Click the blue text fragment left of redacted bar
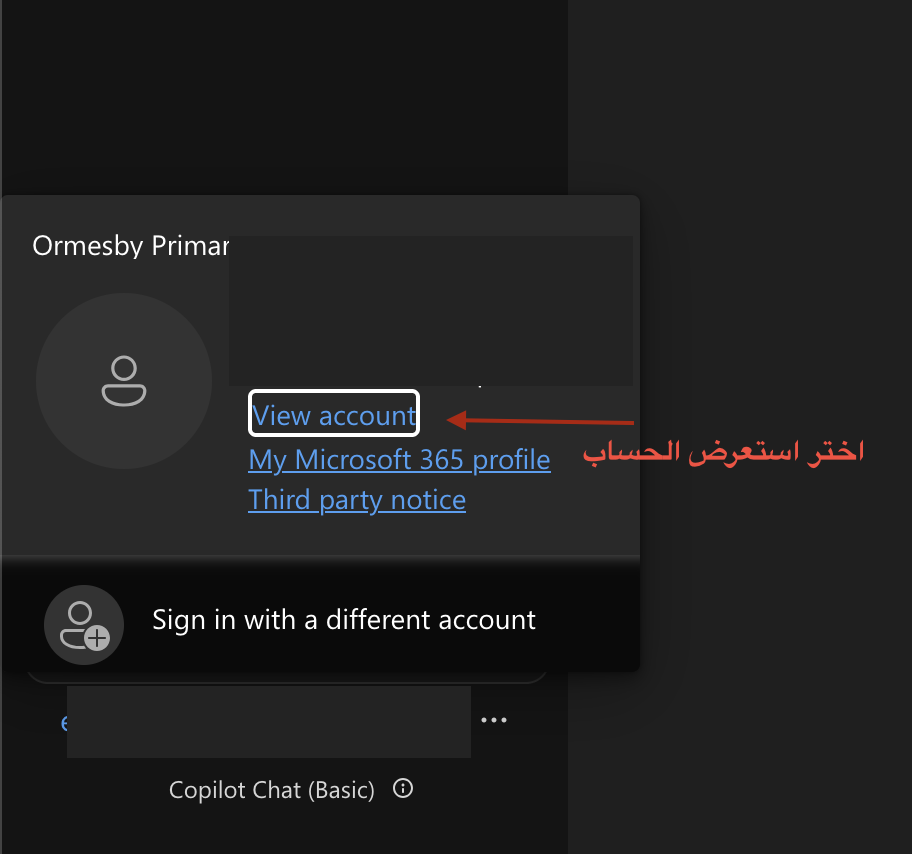The height and width of the screenshot is (854, 912). [x=64, y=722]
